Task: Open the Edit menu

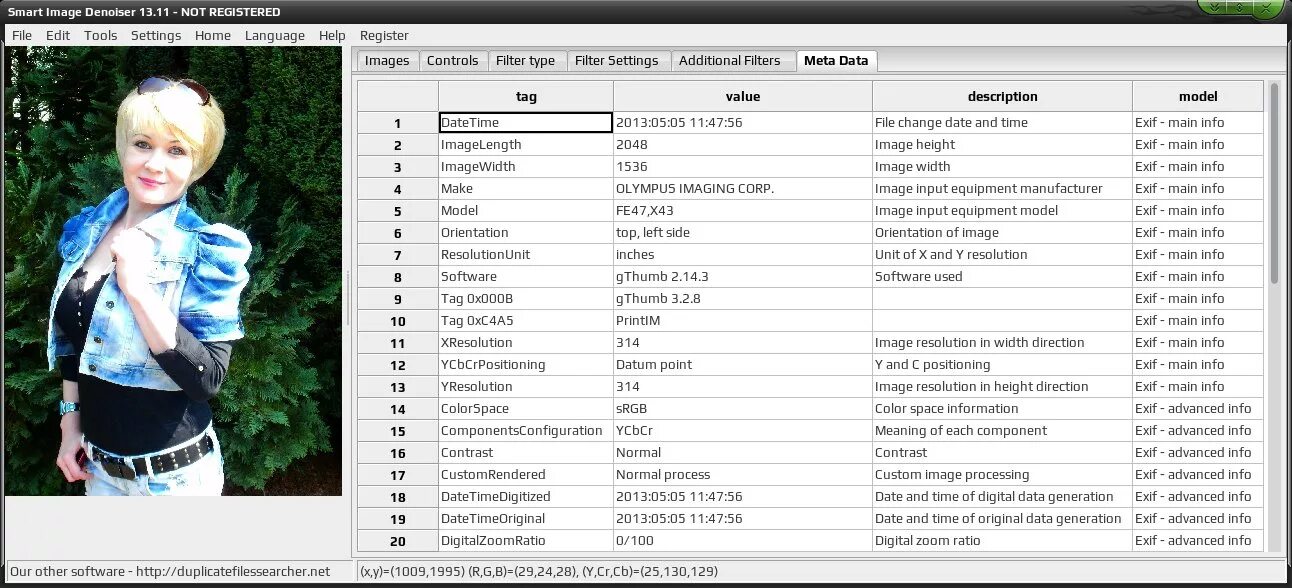Action: 58,35
